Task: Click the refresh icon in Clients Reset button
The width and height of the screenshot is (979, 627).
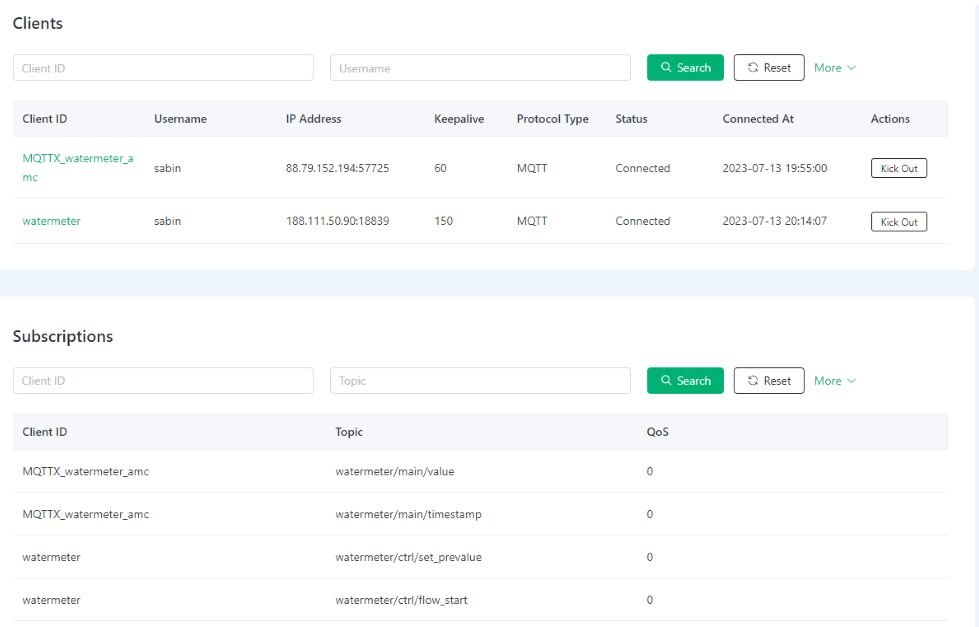Action: click(753, 68)
